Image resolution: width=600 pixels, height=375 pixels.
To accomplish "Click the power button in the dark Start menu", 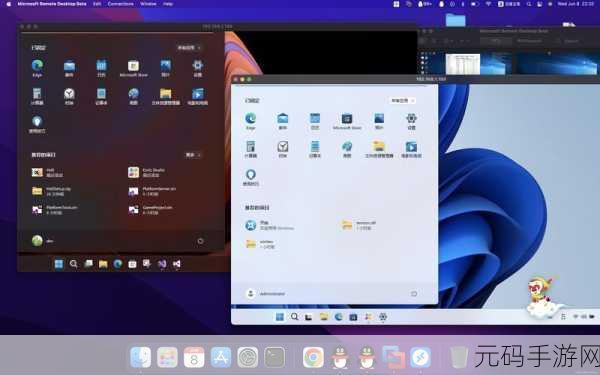I will pyautogui.click(x=200, y=241).
